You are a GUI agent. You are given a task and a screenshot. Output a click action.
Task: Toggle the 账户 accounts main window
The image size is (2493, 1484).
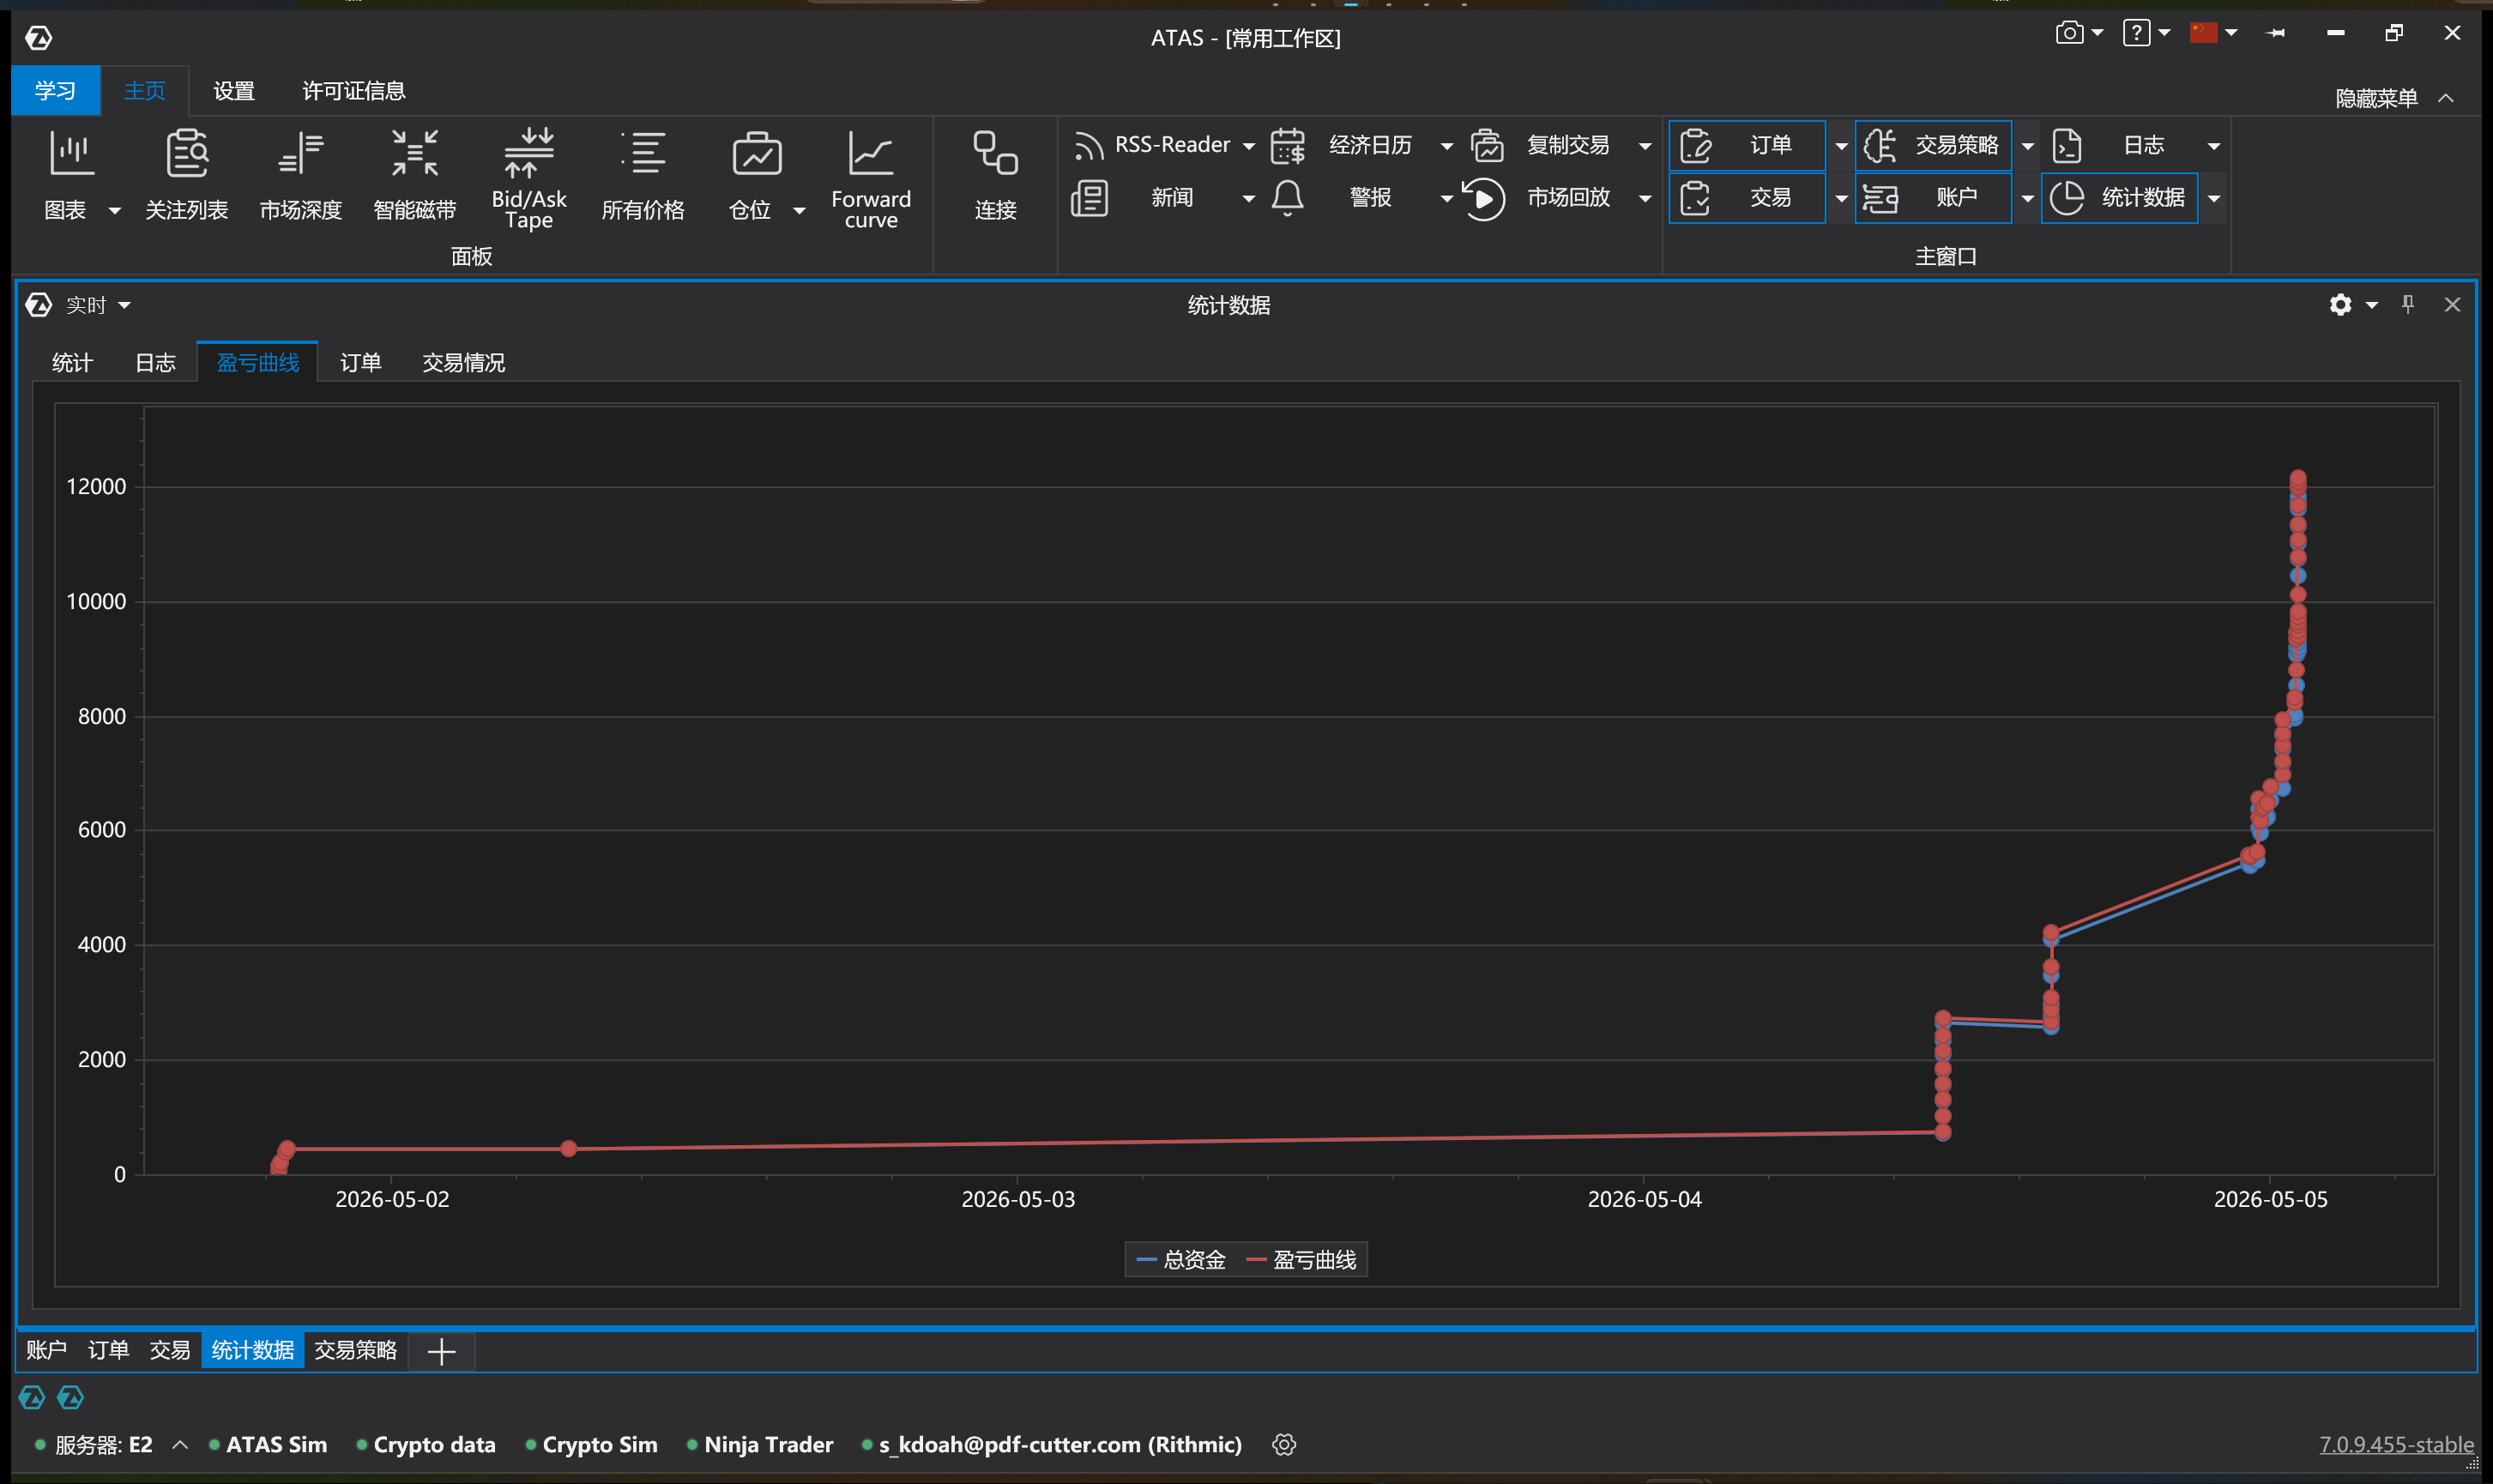point(1934,198)
